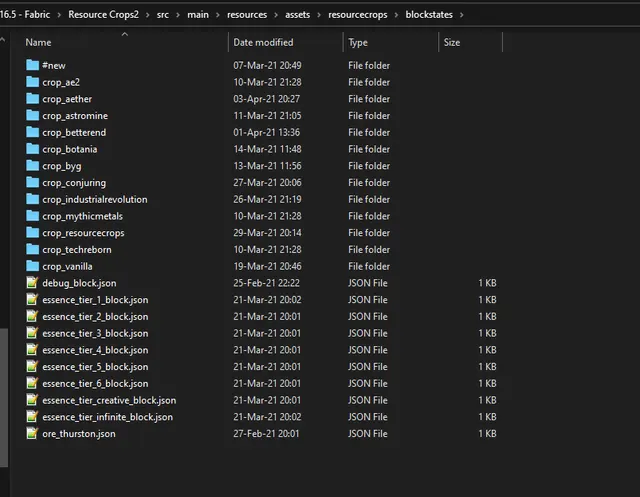Click the crop_byg folder icon
The image size is (640, 497).
coord(32,166)
